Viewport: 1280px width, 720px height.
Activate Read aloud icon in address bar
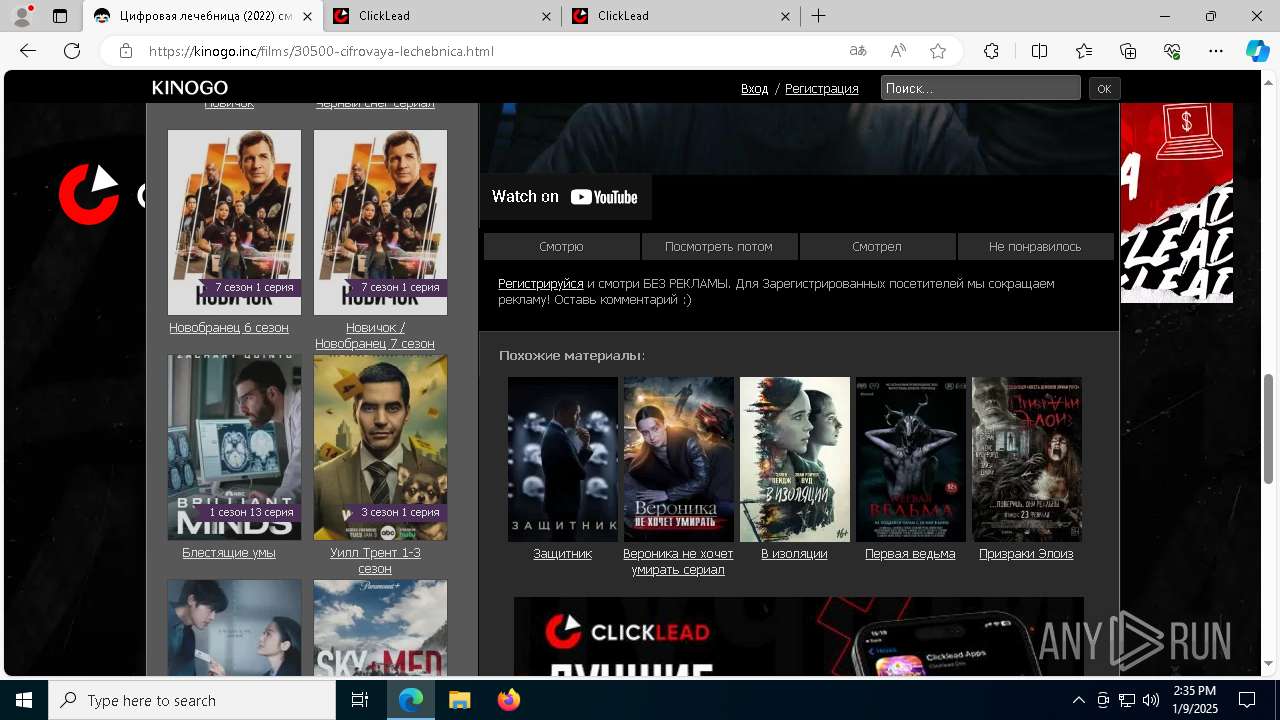click(x=898, y=51)
